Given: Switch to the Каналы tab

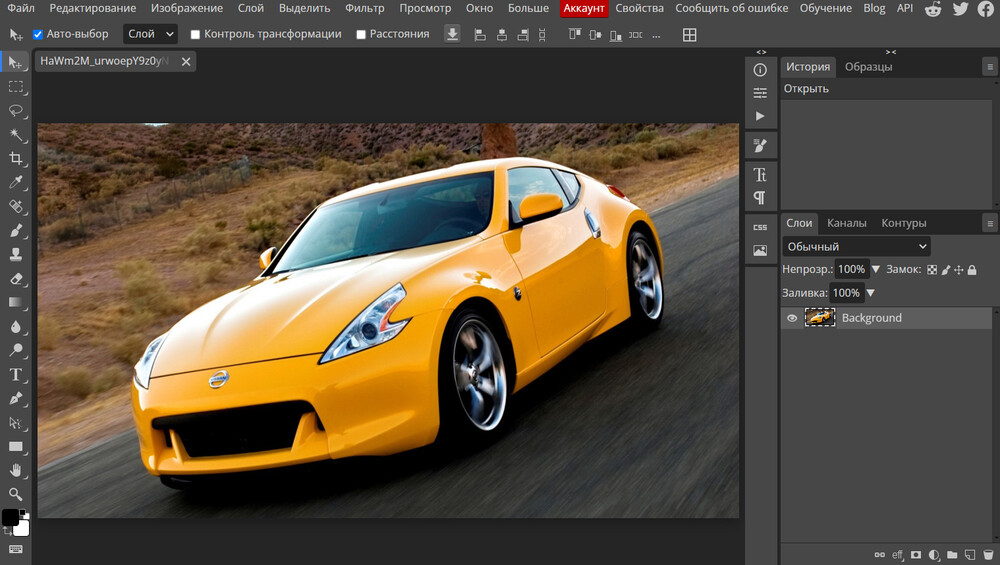Looking at the screenshot, I should [847, 223].
